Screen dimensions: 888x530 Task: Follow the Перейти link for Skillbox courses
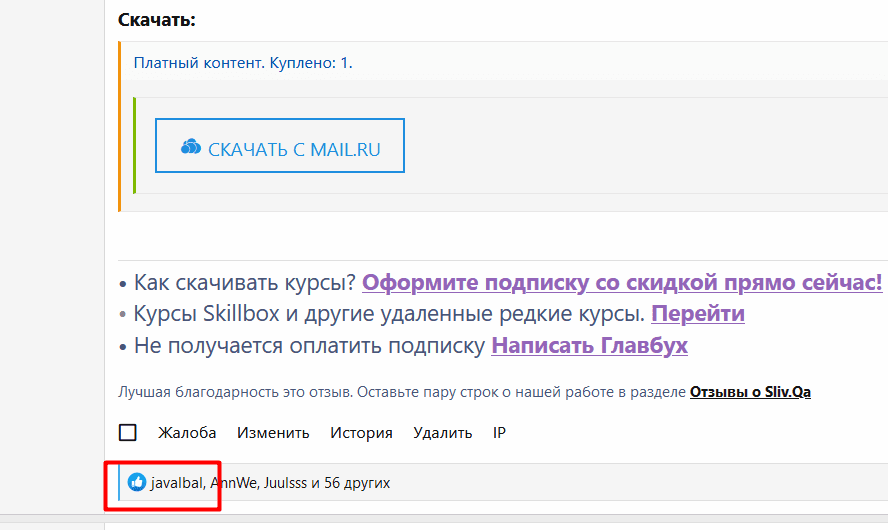click(x=697, y=314)
